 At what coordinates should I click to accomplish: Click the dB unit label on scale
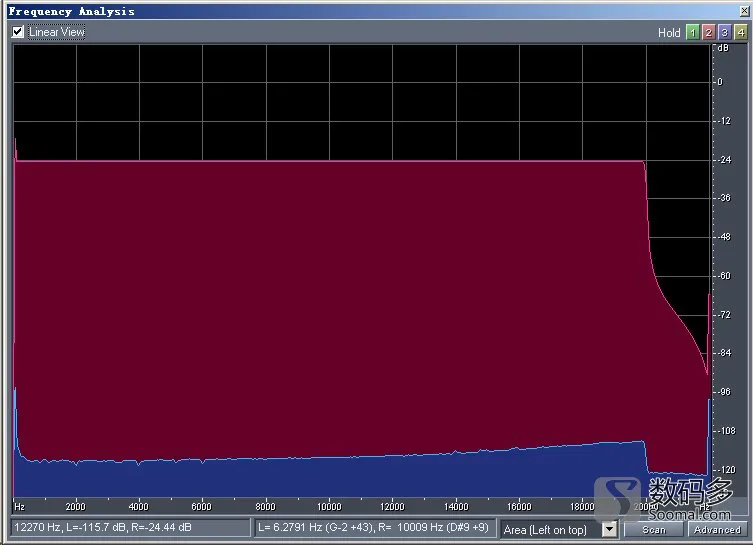[723, 48]
